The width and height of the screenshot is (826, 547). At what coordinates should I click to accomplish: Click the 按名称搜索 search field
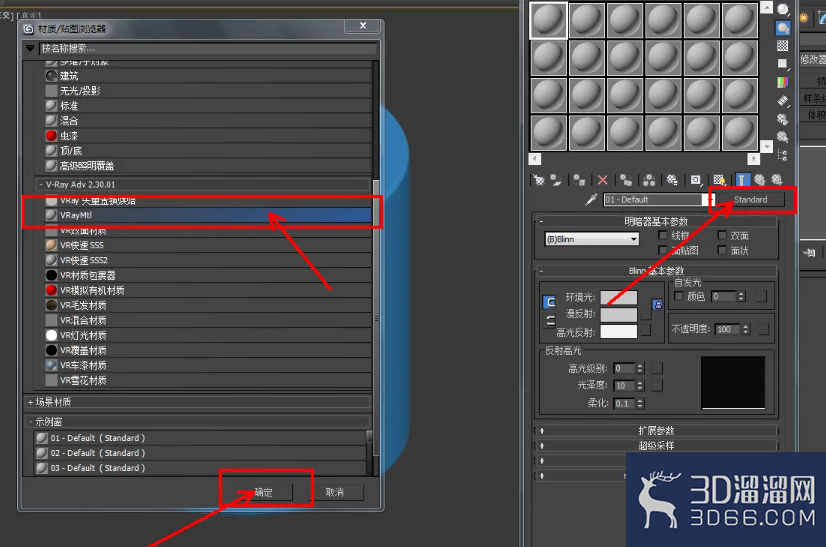[x=208, y=48]
